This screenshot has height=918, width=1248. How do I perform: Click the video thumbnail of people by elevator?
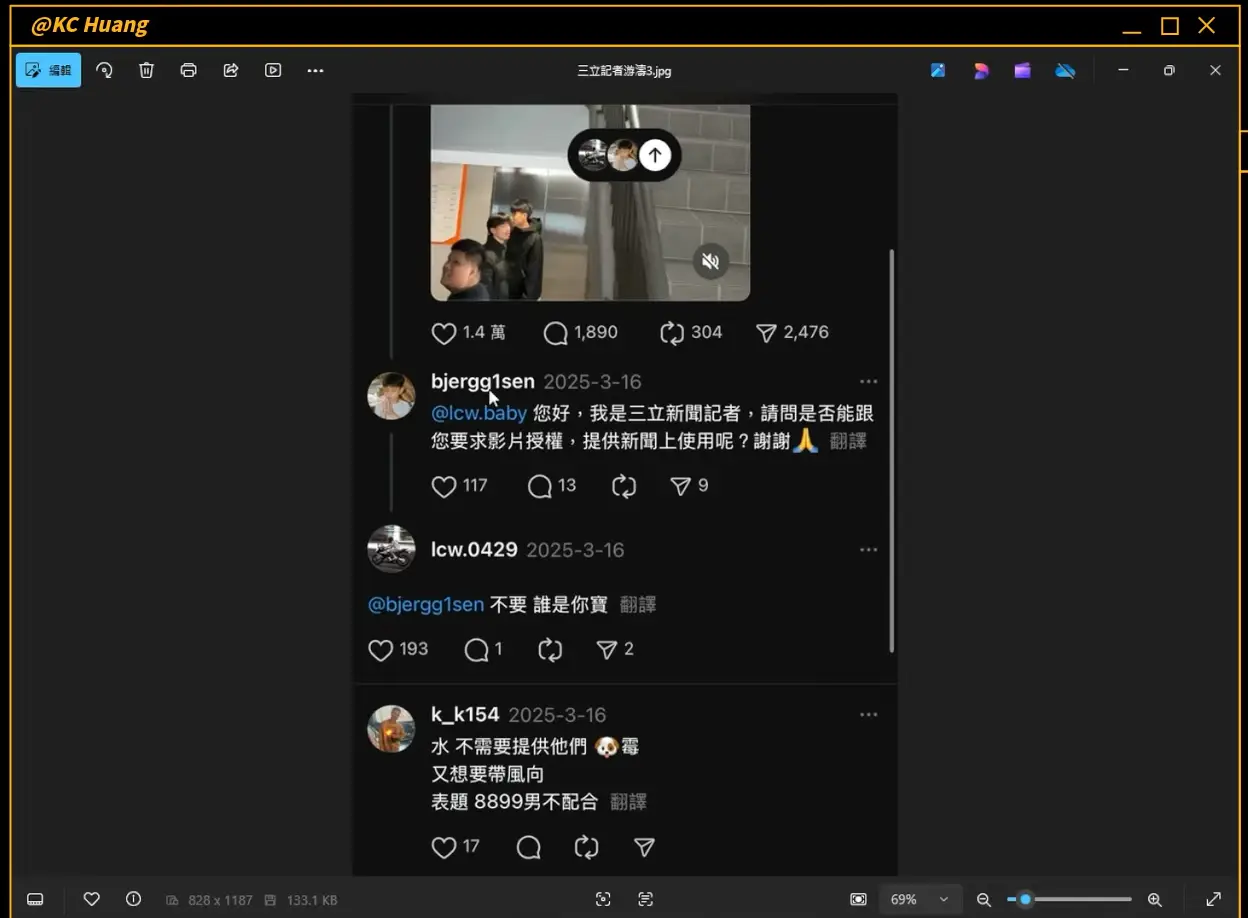[x=590, y=202]
